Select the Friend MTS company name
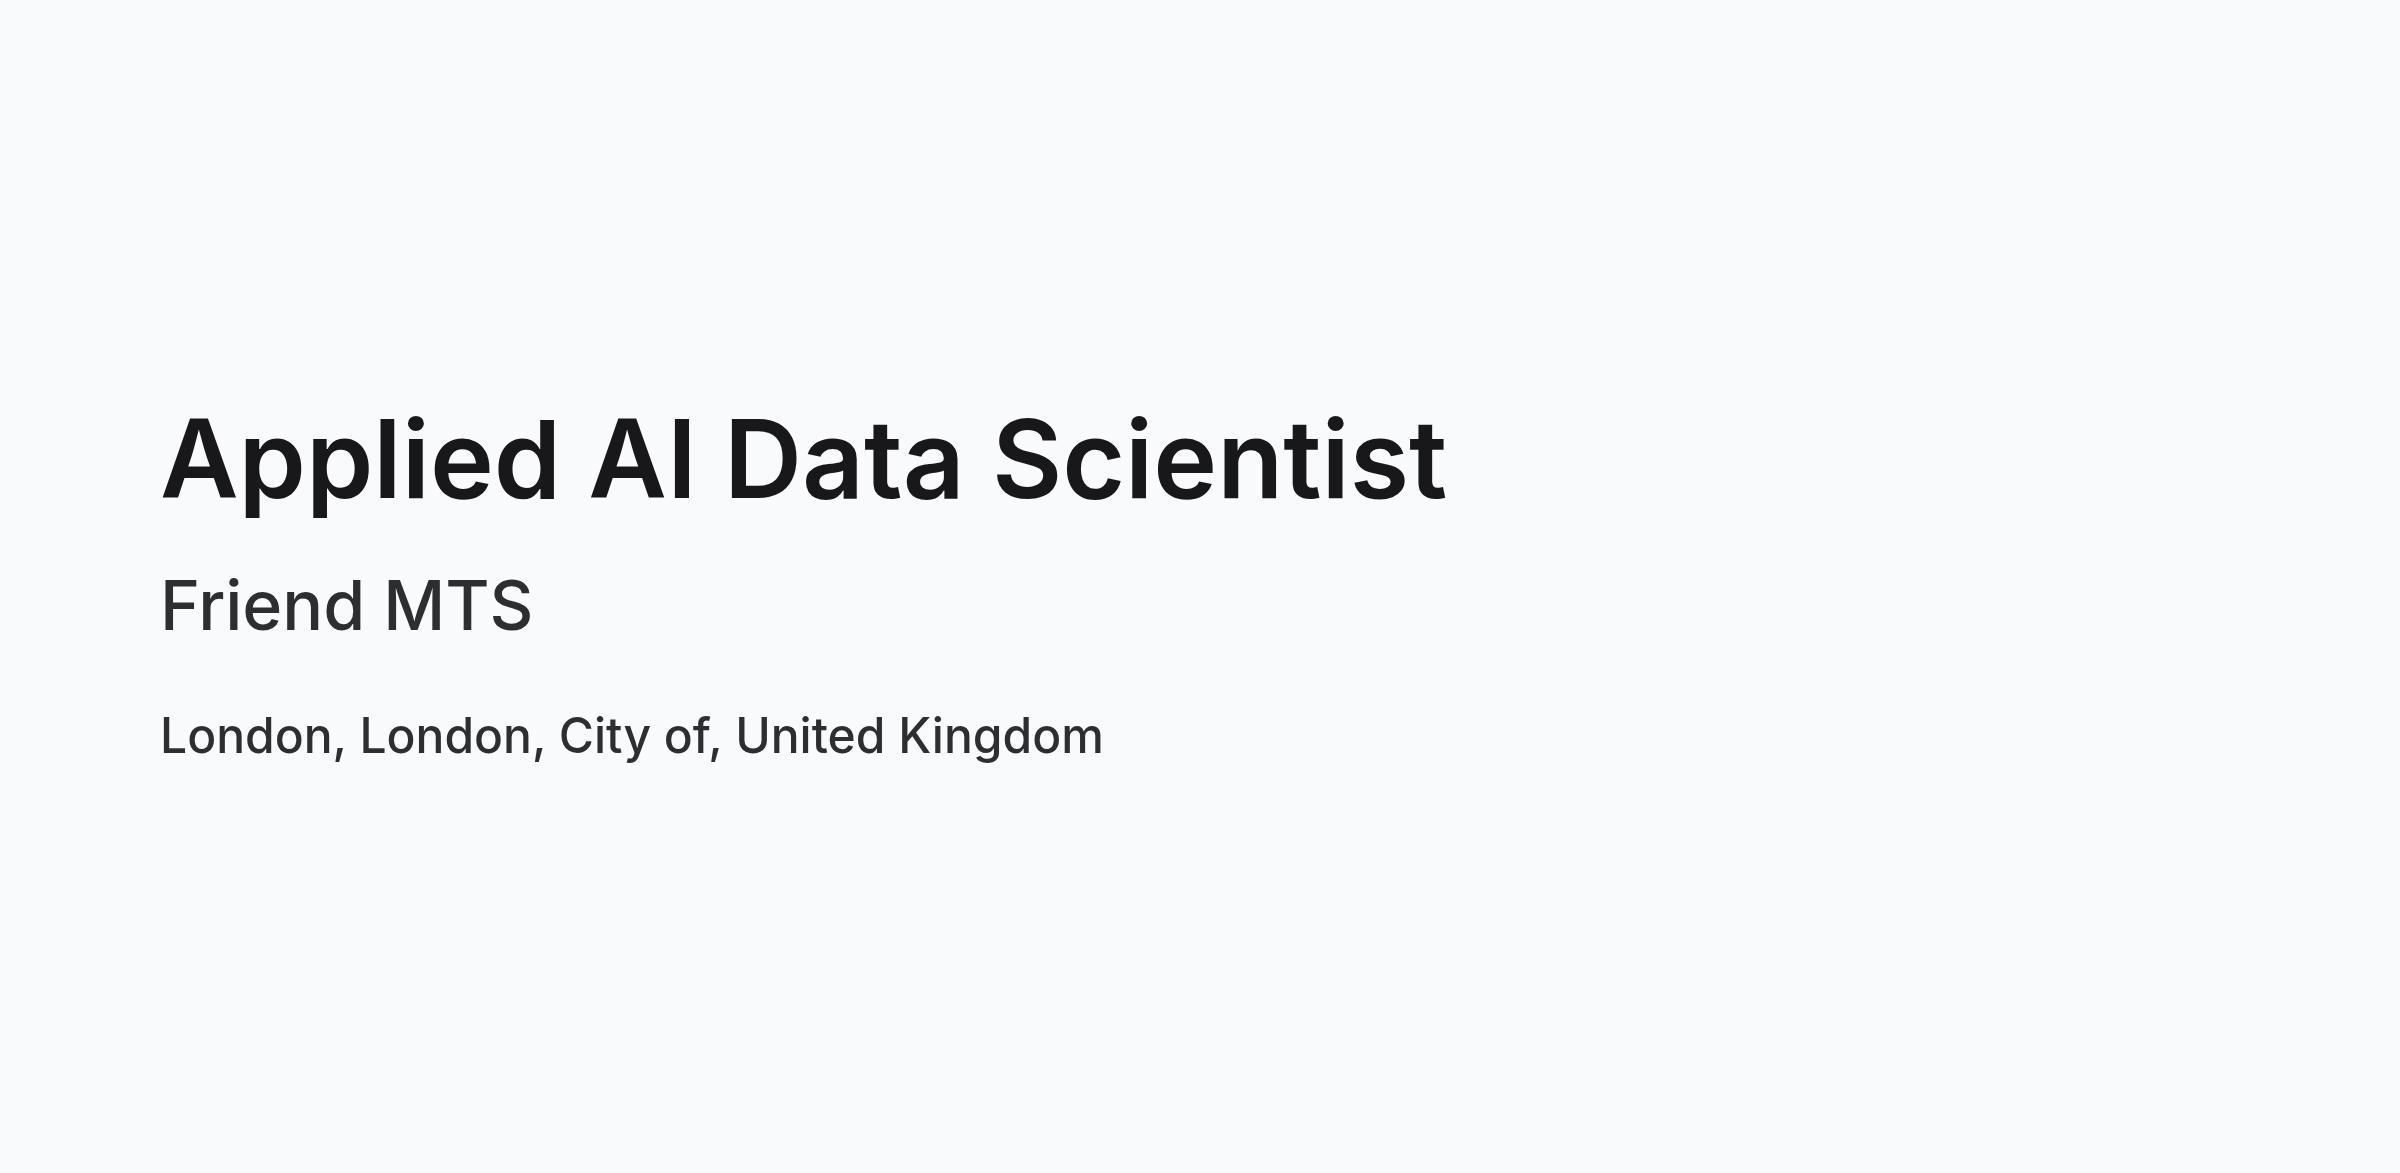Screen dimensions: 2400x1173 (346, 606)
